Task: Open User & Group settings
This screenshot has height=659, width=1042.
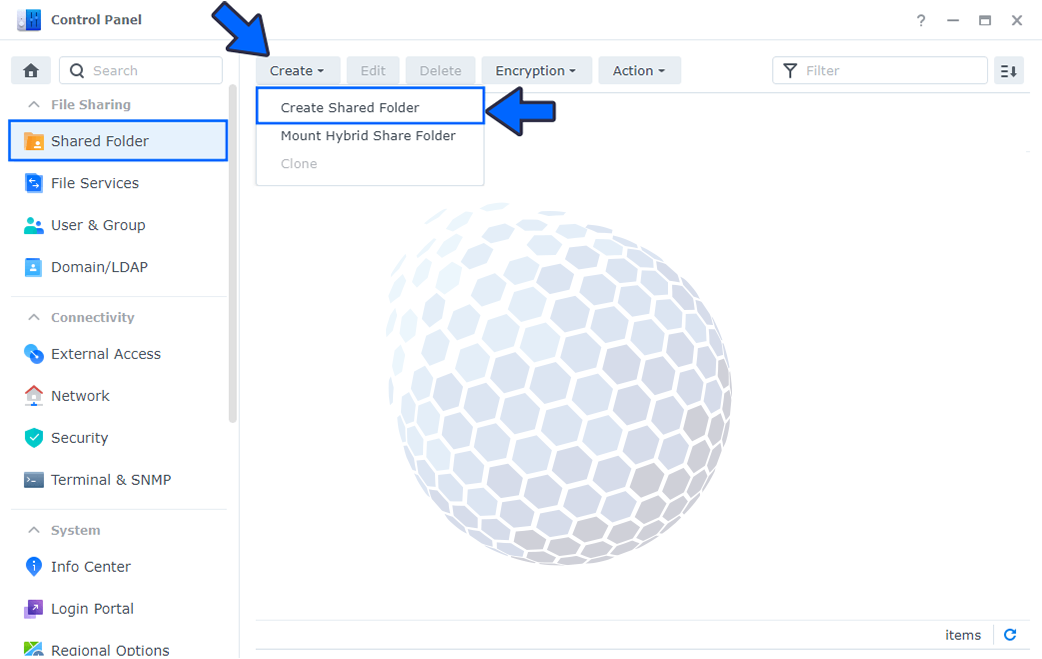Action: click(33, 225)
